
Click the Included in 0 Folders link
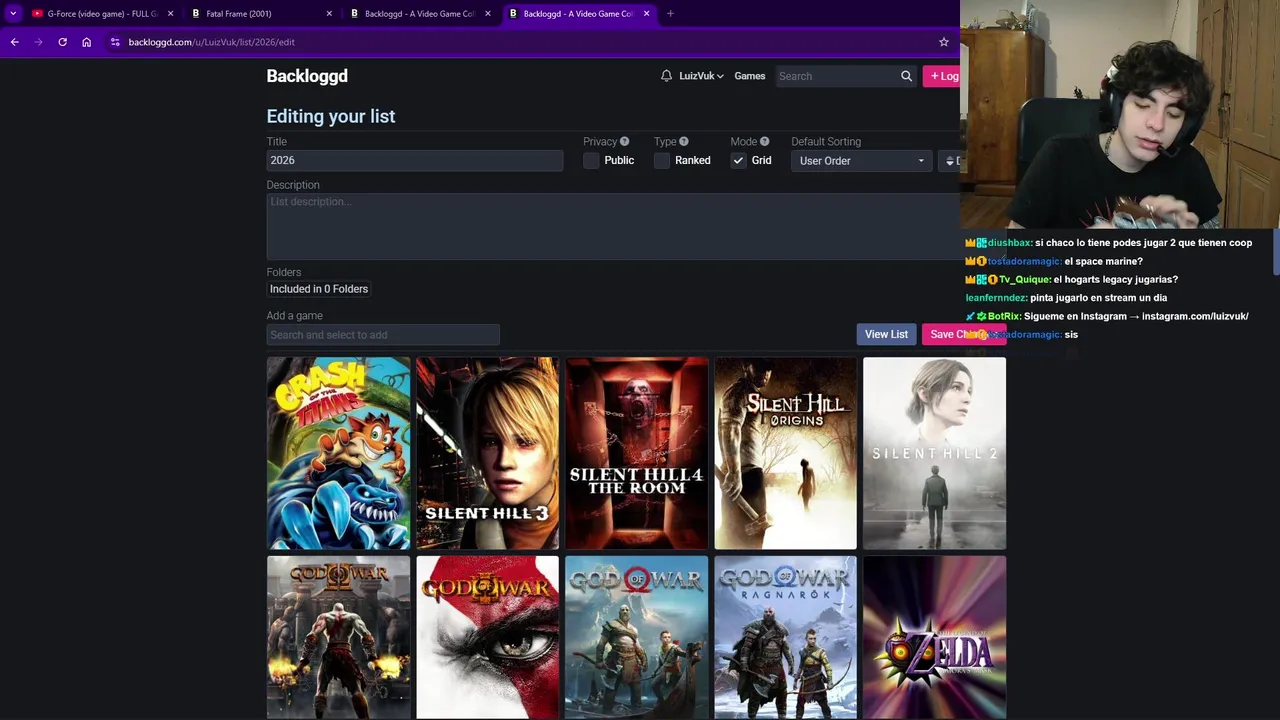pyautogui.click(x=319, y=289)
